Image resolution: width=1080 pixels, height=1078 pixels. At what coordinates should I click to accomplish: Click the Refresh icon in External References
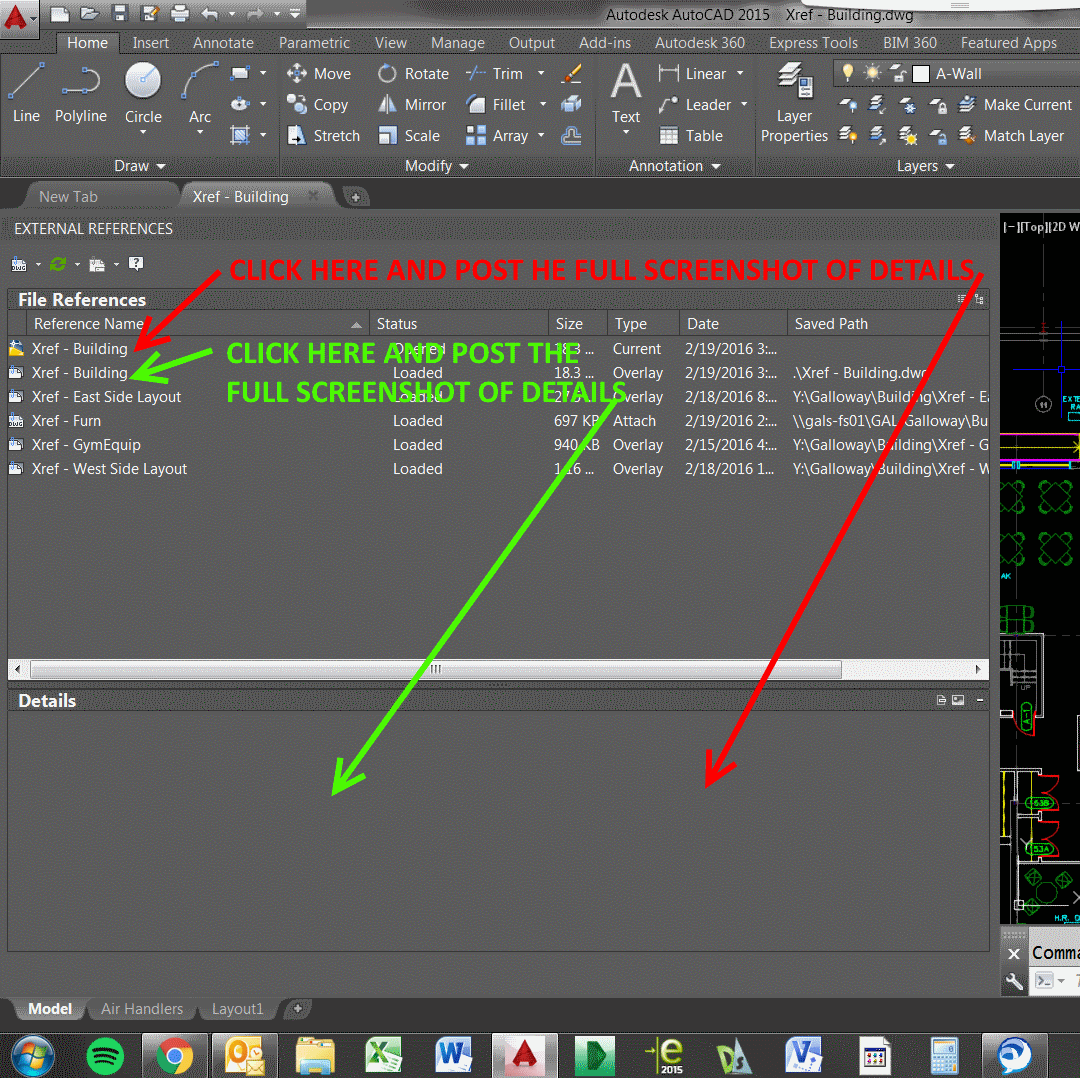point(58,264)
